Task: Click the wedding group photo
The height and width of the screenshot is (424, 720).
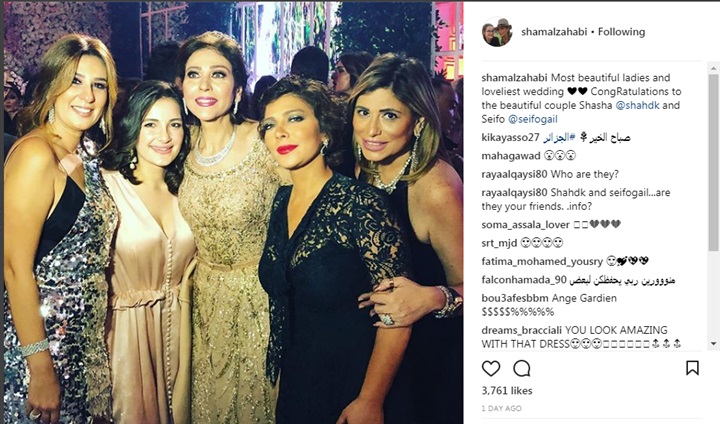Action: [233, 212]
